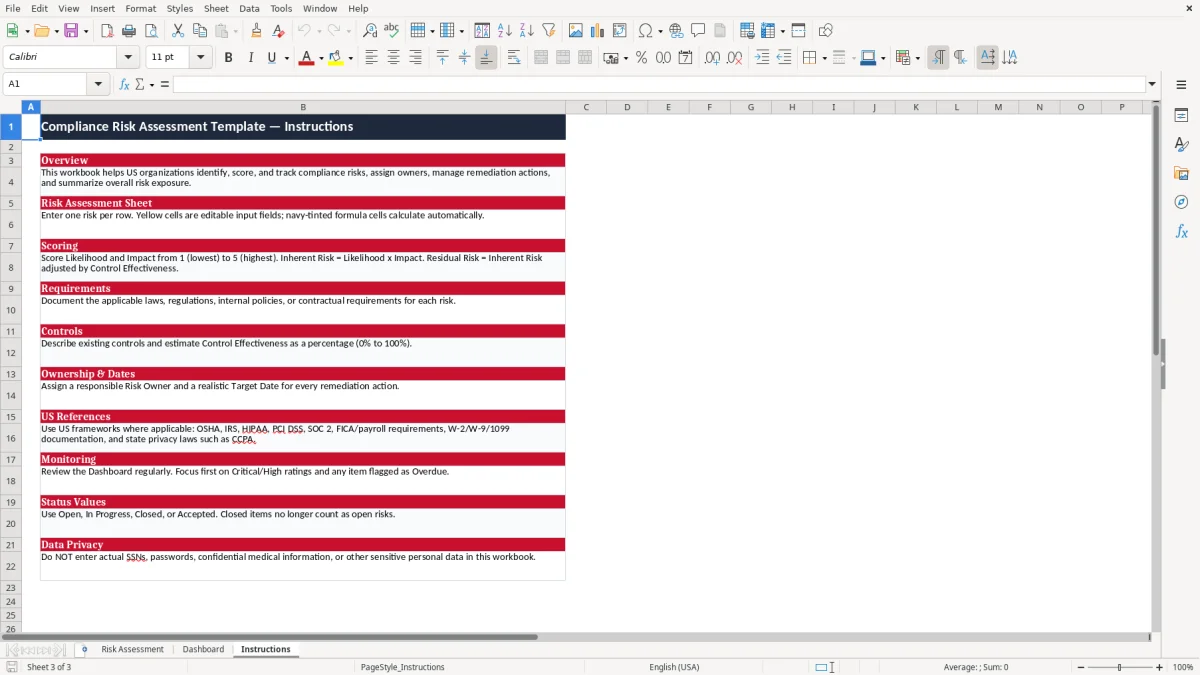Click the AutoFilter funnel icon

[x=549, y=31]
